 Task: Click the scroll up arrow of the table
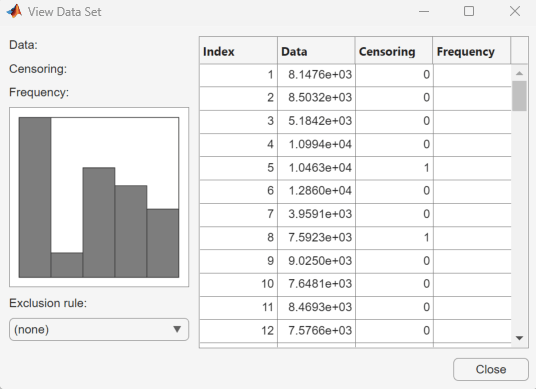[519, 73]
